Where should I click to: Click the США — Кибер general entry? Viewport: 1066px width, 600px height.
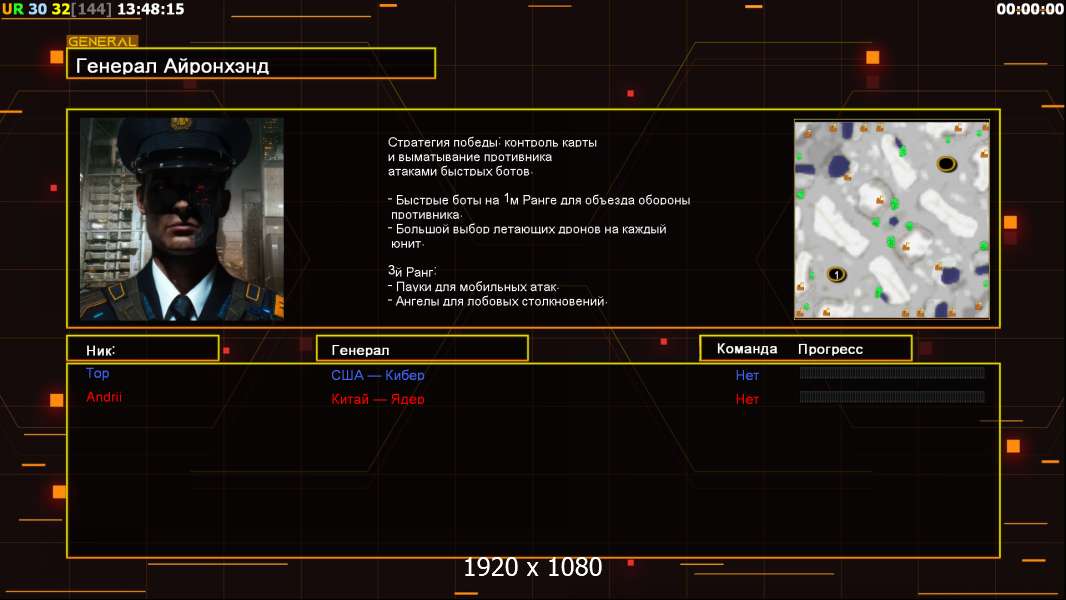[378, 375]
